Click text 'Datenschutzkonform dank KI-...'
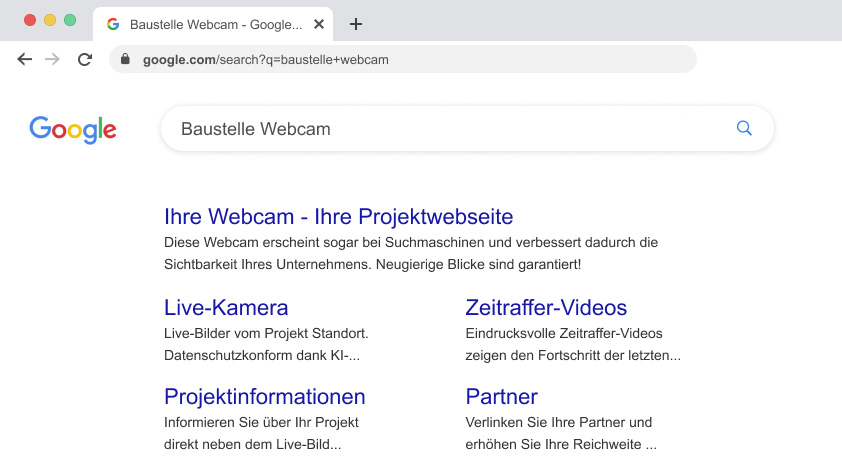 click(262, 355)
